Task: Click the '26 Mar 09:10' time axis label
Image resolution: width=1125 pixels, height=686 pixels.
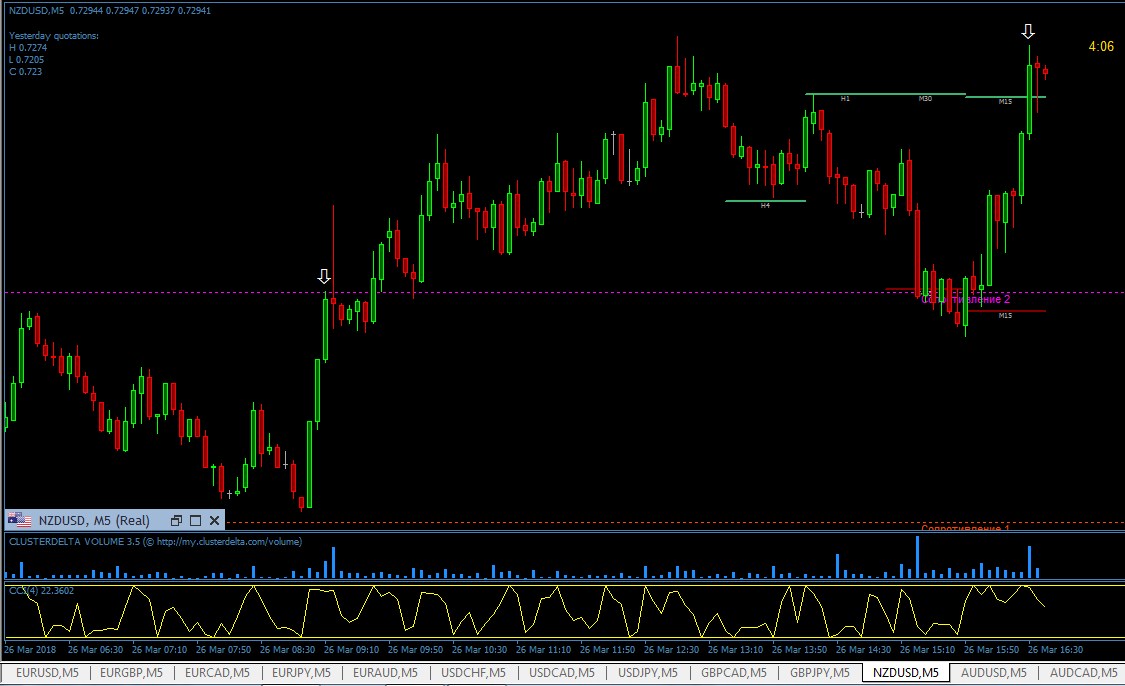Action: coord(352,649)
